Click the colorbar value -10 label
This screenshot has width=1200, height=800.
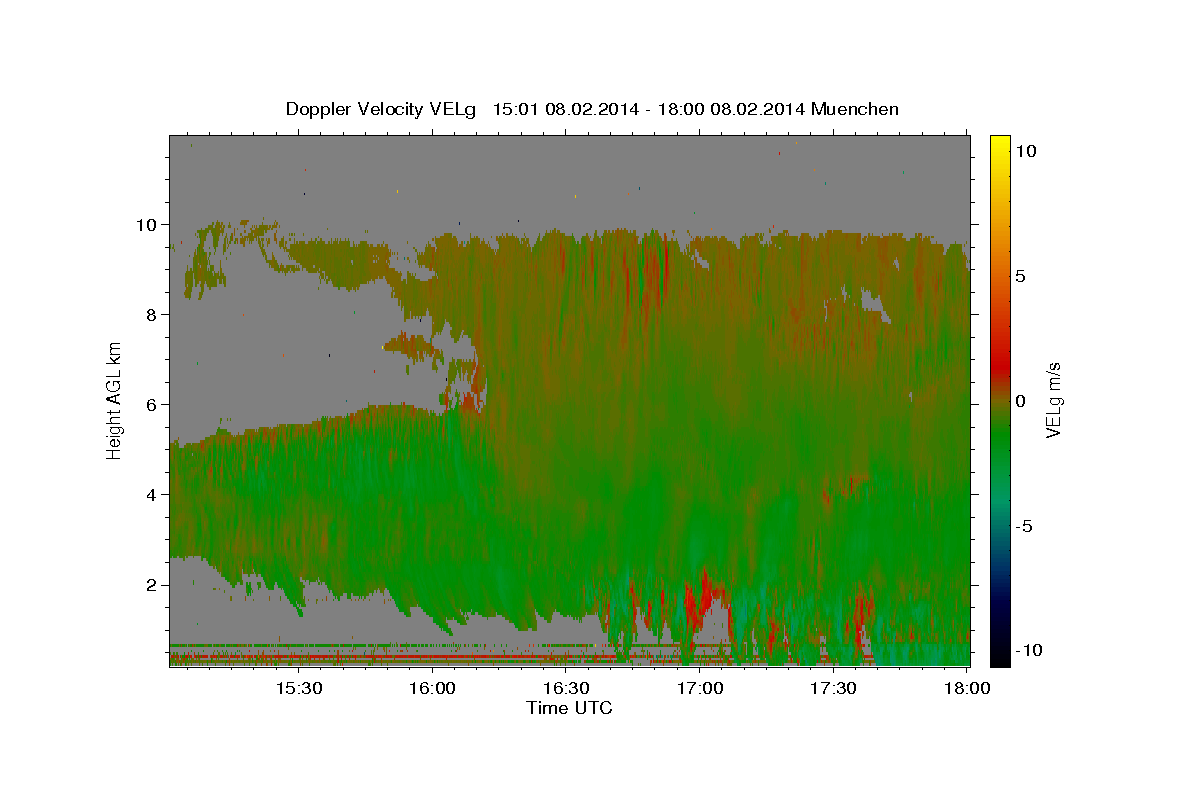click(1030, 651)
